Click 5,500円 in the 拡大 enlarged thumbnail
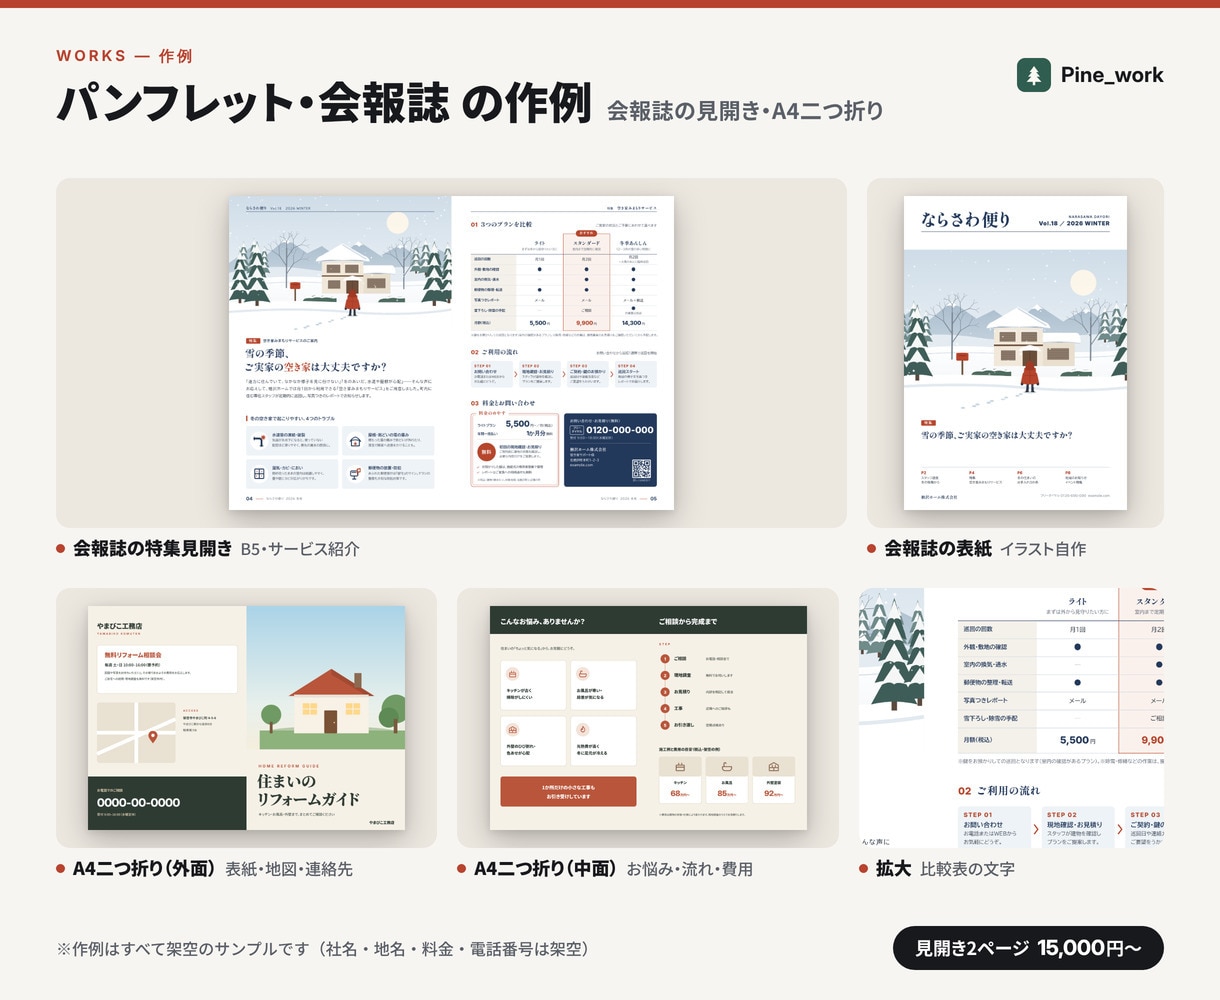Viewport: 1220px width, 1000px height. click(1078, 740)
